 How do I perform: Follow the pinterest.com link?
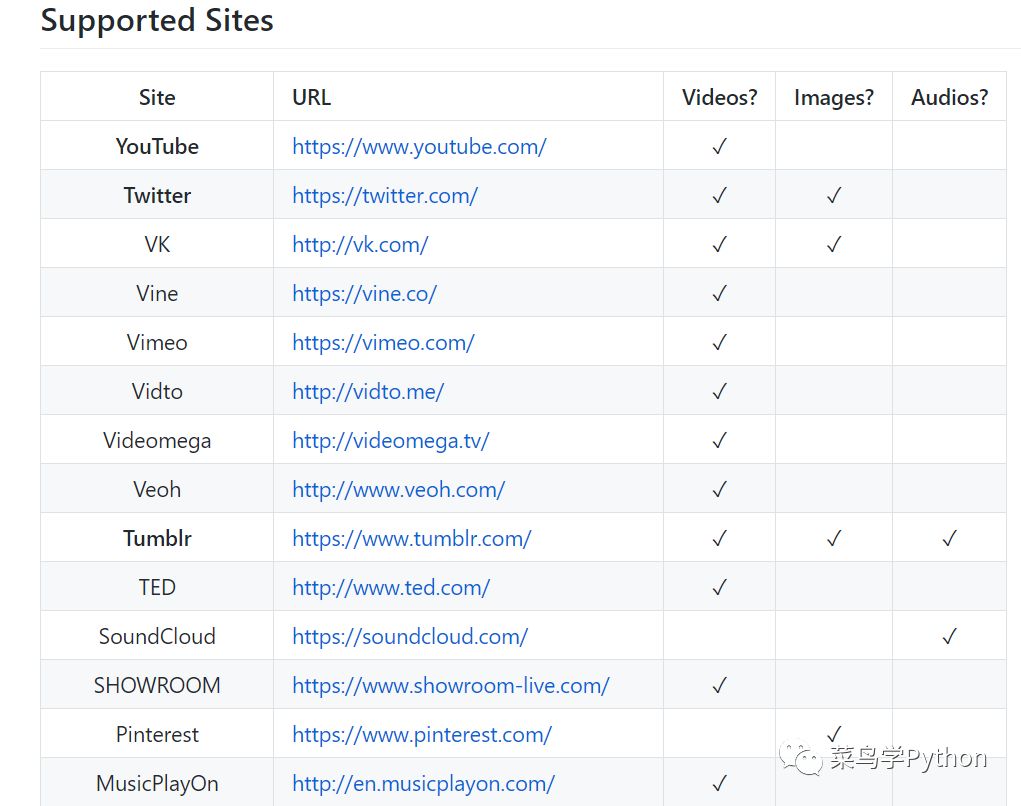422,734
